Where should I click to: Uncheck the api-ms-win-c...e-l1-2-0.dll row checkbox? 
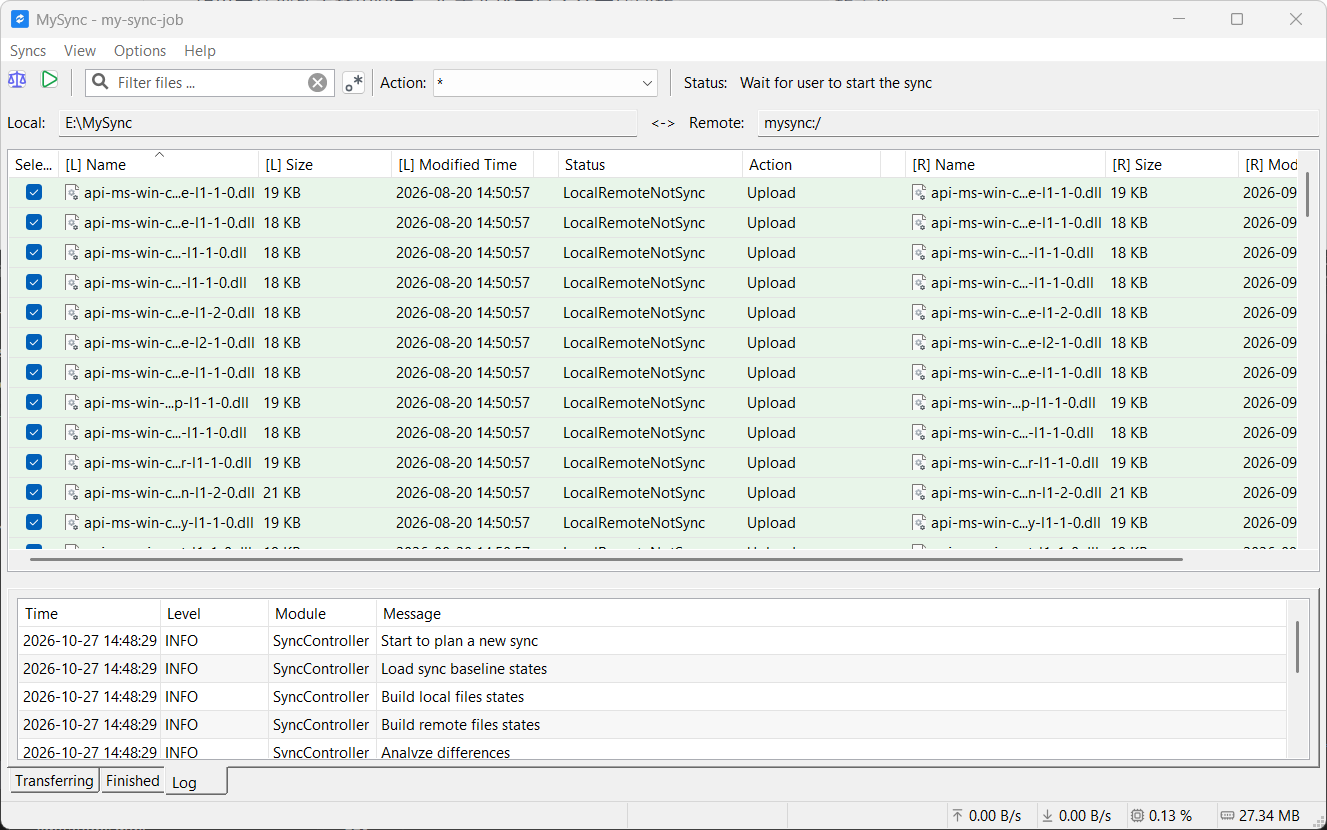pos(34,313)
